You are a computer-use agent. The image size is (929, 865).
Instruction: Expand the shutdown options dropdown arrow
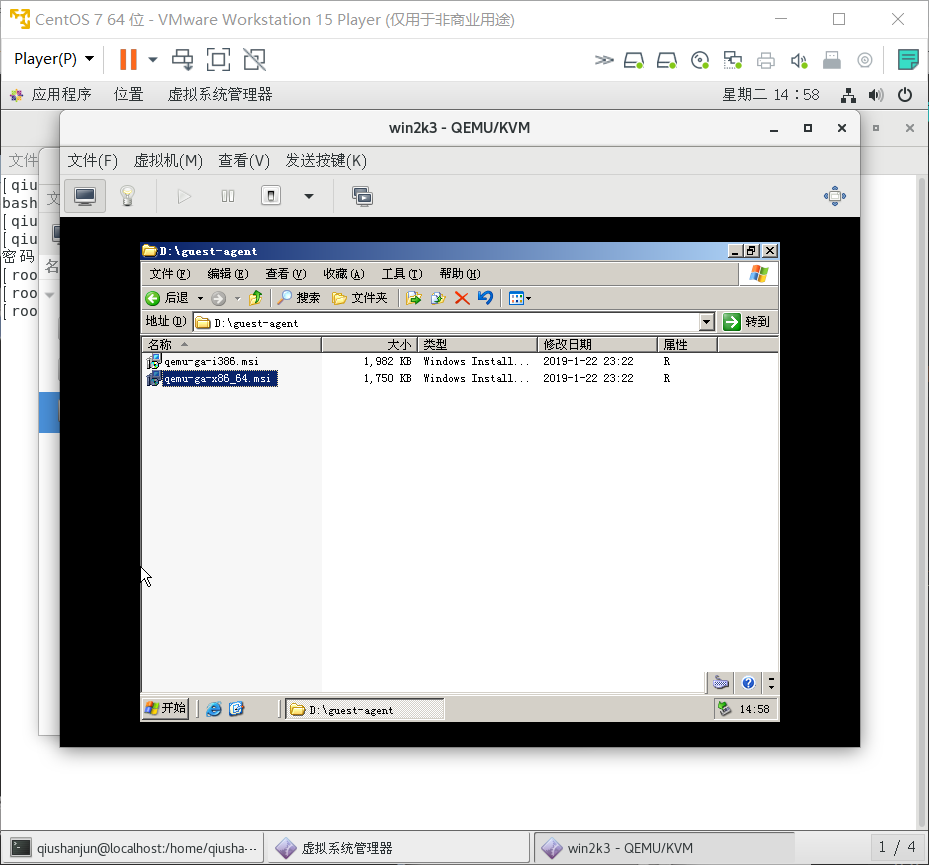pyautogui.click(x=308, y=196)
